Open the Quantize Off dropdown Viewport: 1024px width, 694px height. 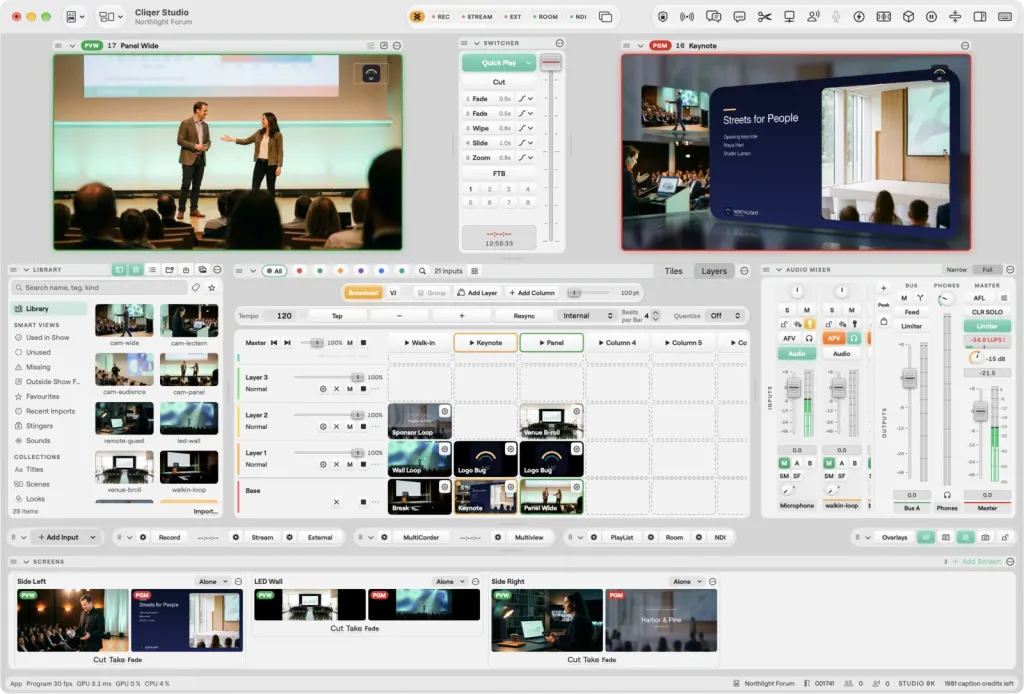[x=725, y=316]
